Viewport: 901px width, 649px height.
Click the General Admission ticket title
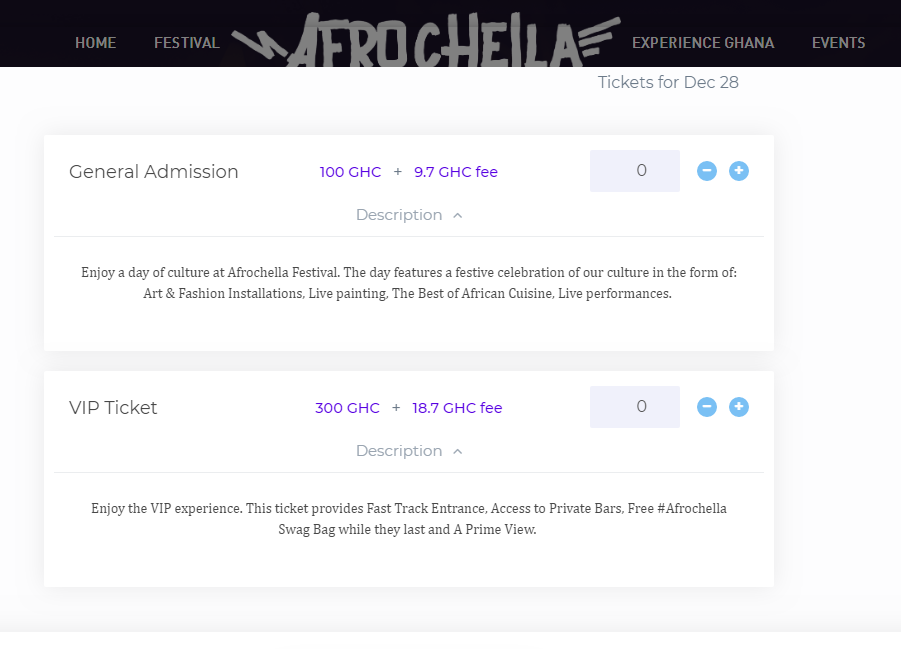[x=154, y=172]
